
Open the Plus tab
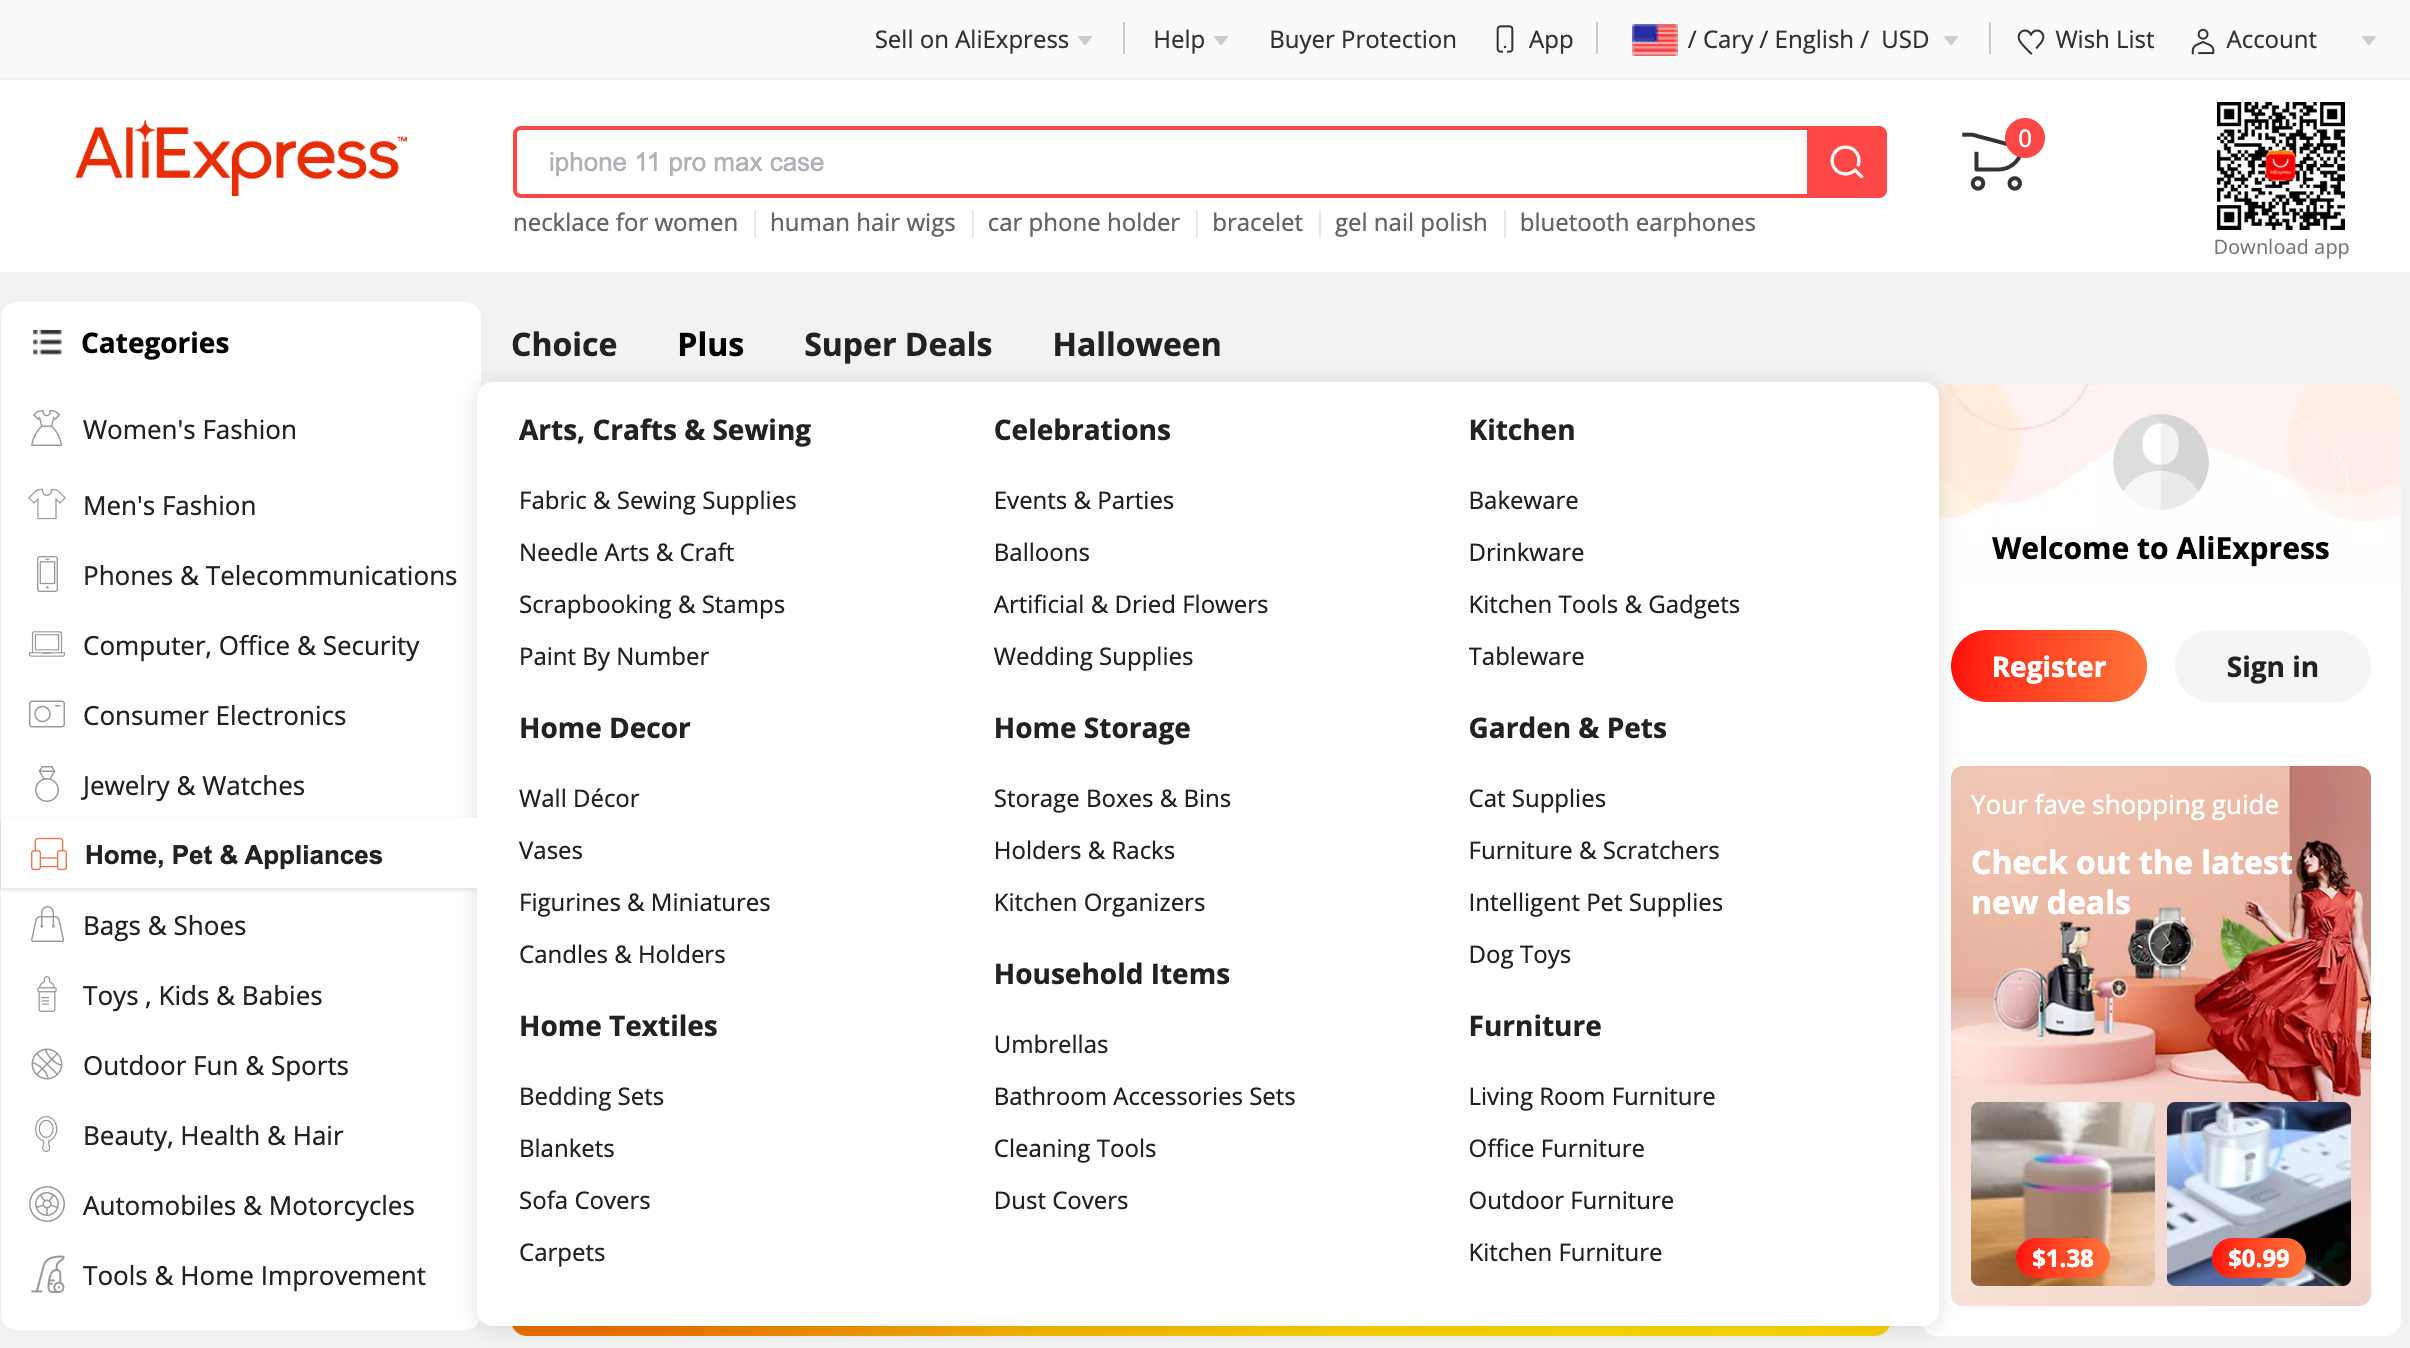711,344
